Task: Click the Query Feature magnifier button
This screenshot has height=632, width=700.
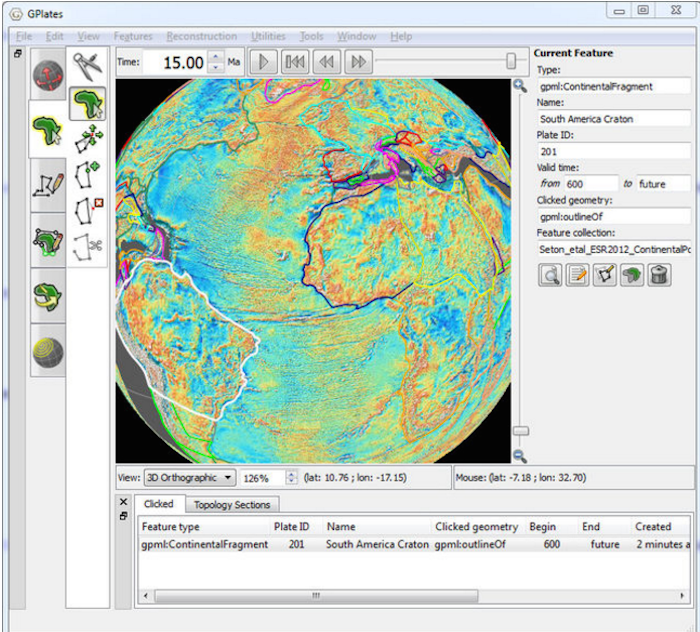Action: [x=550, y=276]
